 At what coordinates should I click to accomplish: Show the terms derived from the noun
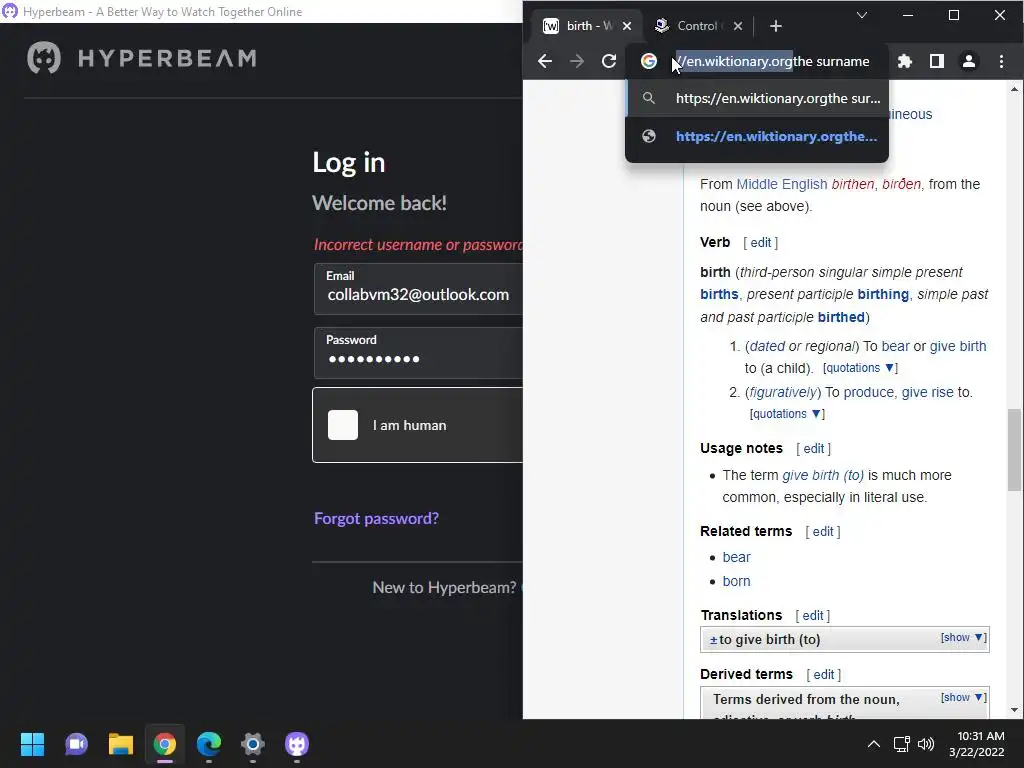[x=963, y=697]
